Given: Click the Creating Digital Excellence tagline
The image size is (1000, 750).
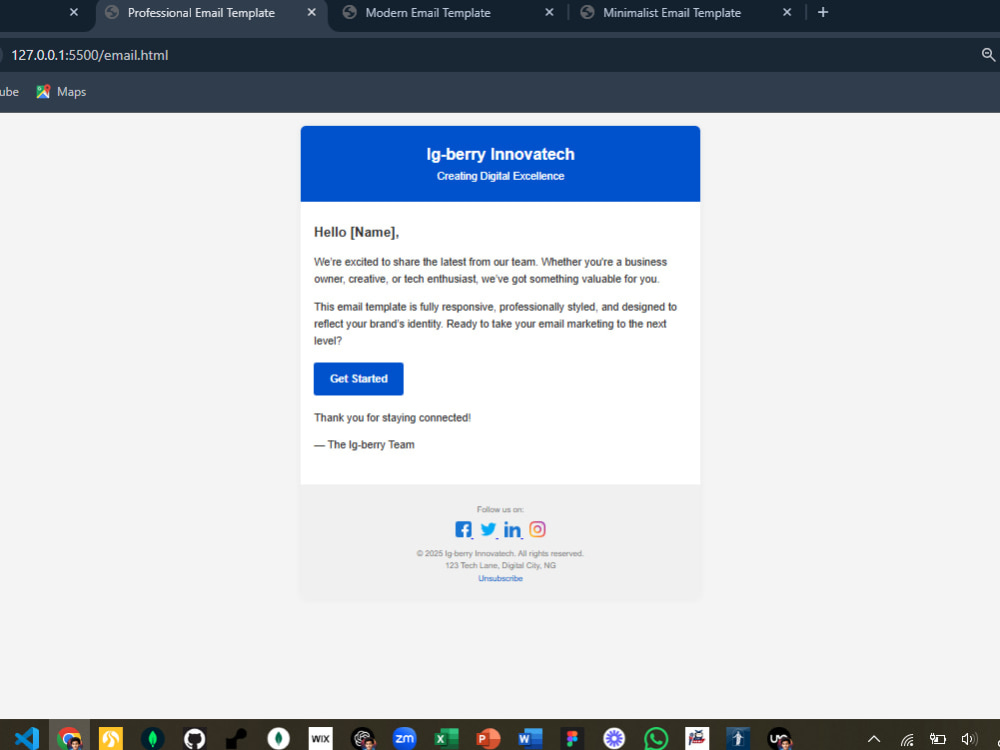Looking at the screenshot, I should coord(501,176).
